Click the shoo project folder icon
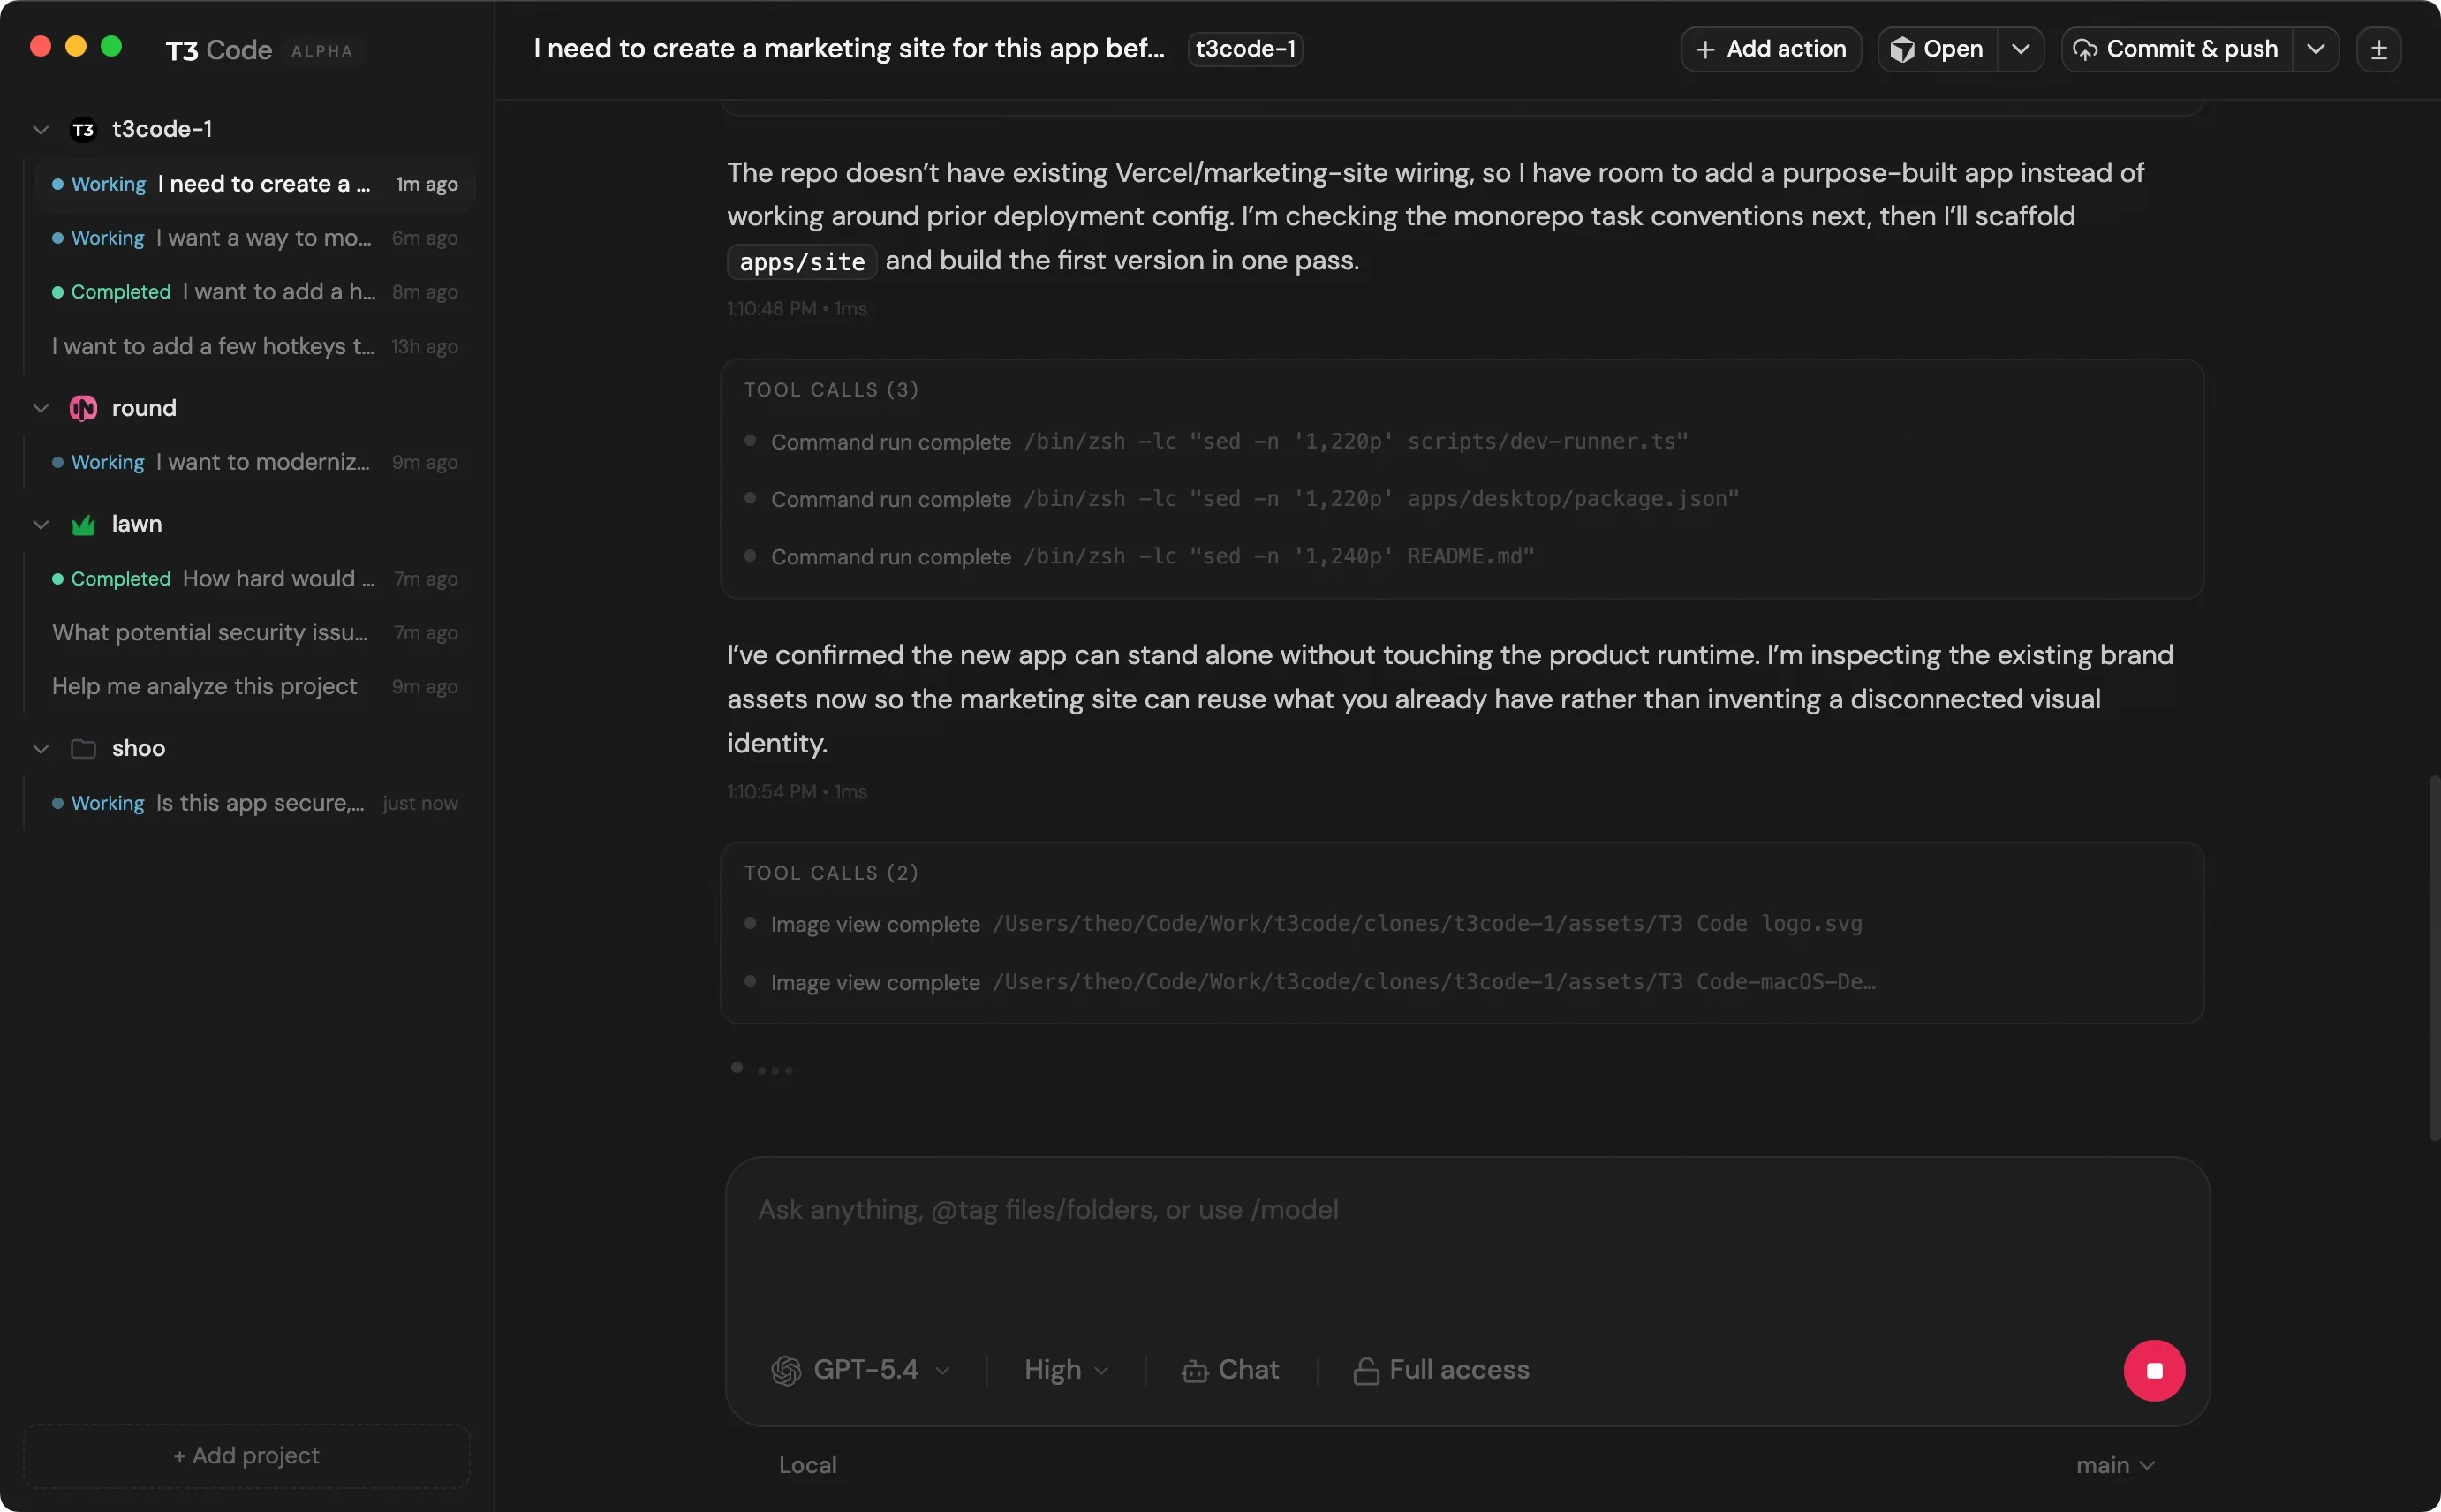The height and width of the screenshot is (1512, 2441). tap(84, 748)
